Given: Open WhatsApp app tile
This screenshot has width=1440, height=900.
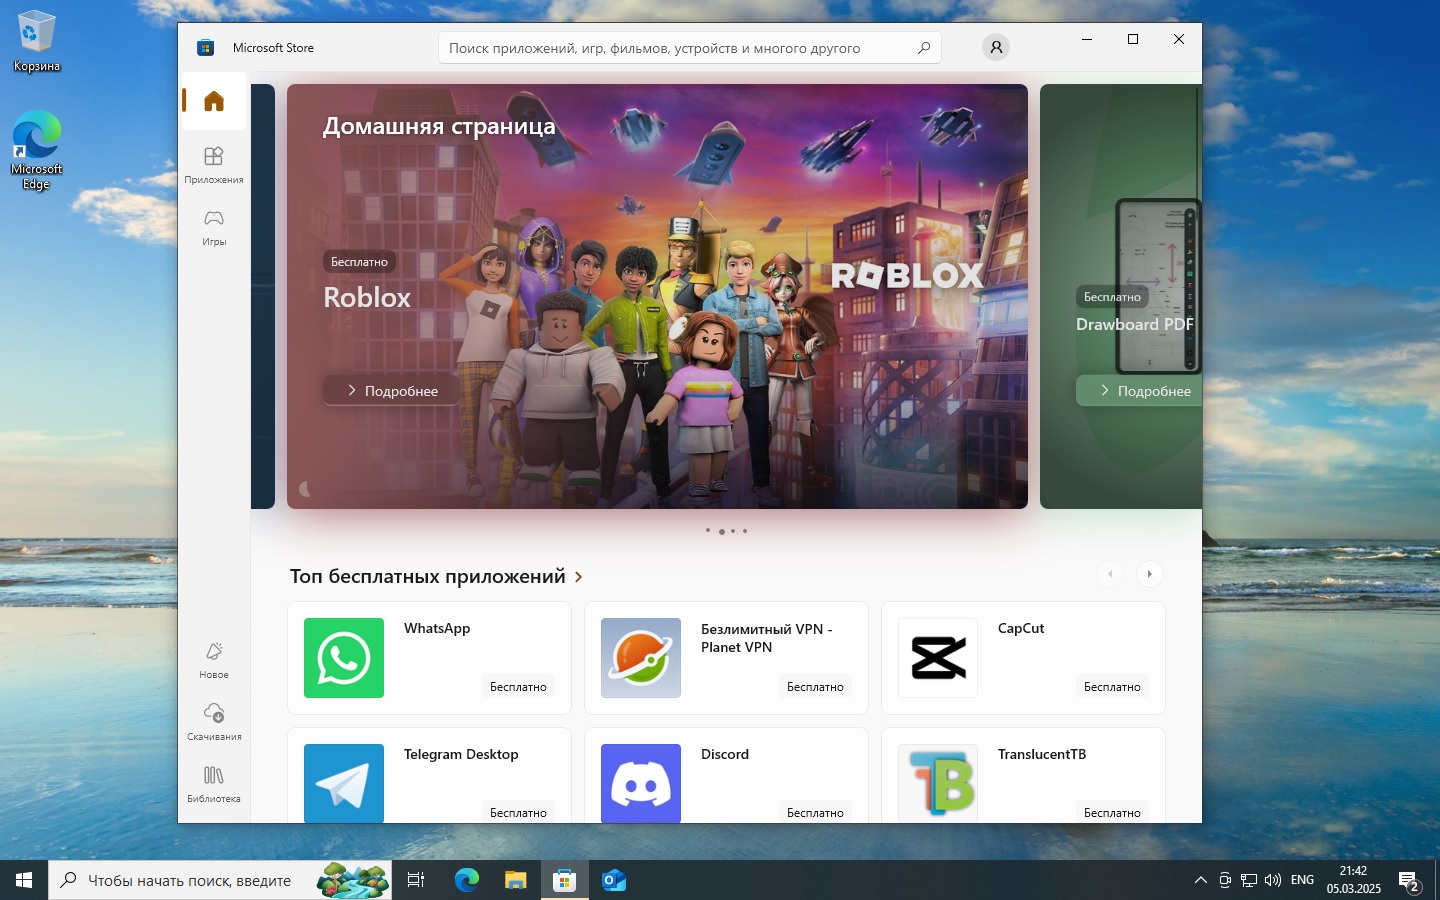Looking at the screenshot, I should click(429, 658).
